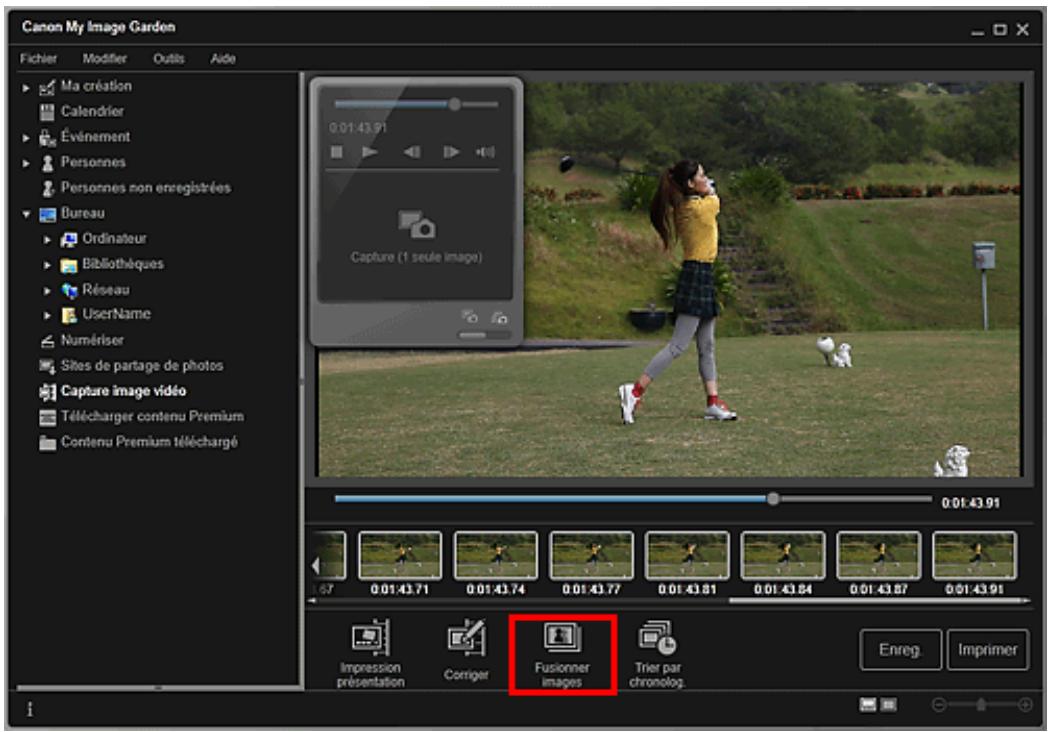Image resolution: width=1048 pixels, height=732 pixels.
Task: Select the thumbnail at 0:01:43.77
Action: click(591, 555)
